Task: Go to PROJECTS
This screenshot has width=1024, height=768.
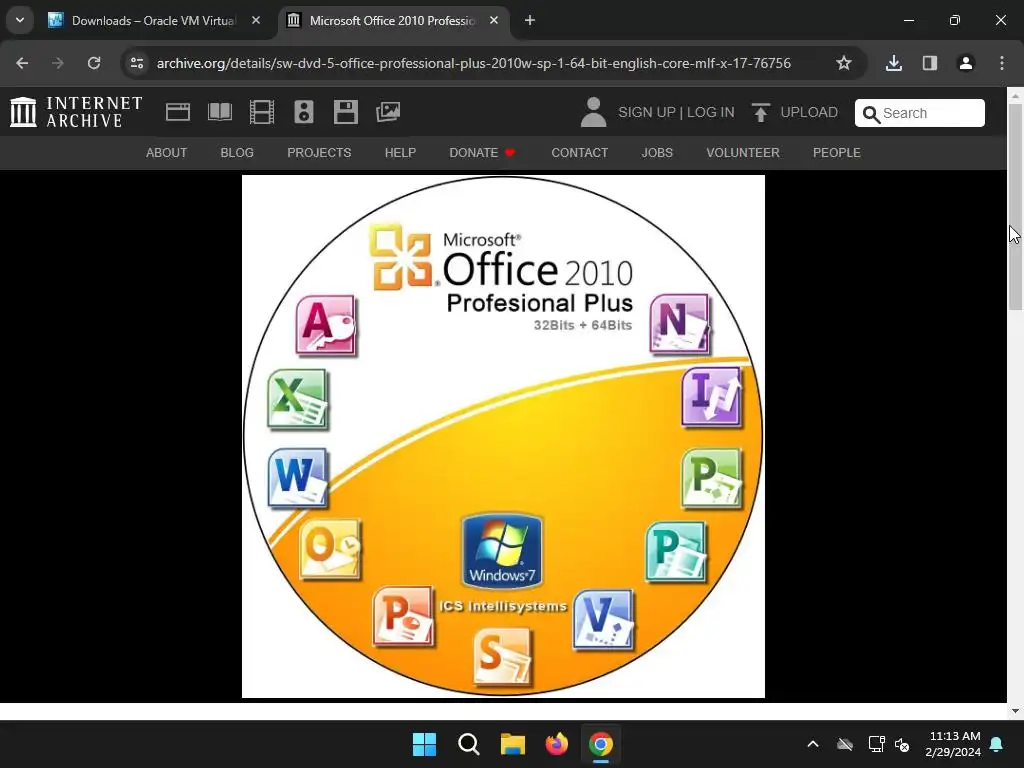Action: (319, 153)
